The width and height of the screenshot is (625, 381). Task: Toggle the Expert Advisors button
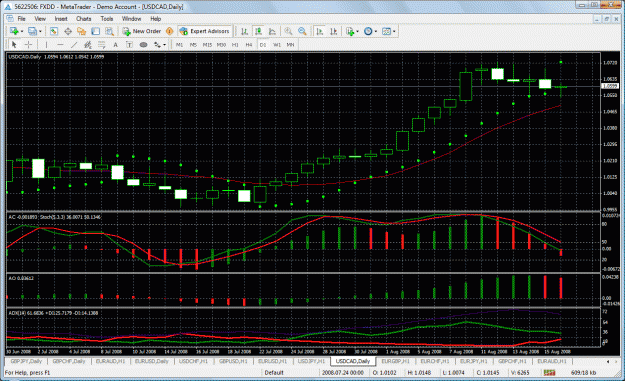[204, 31]
